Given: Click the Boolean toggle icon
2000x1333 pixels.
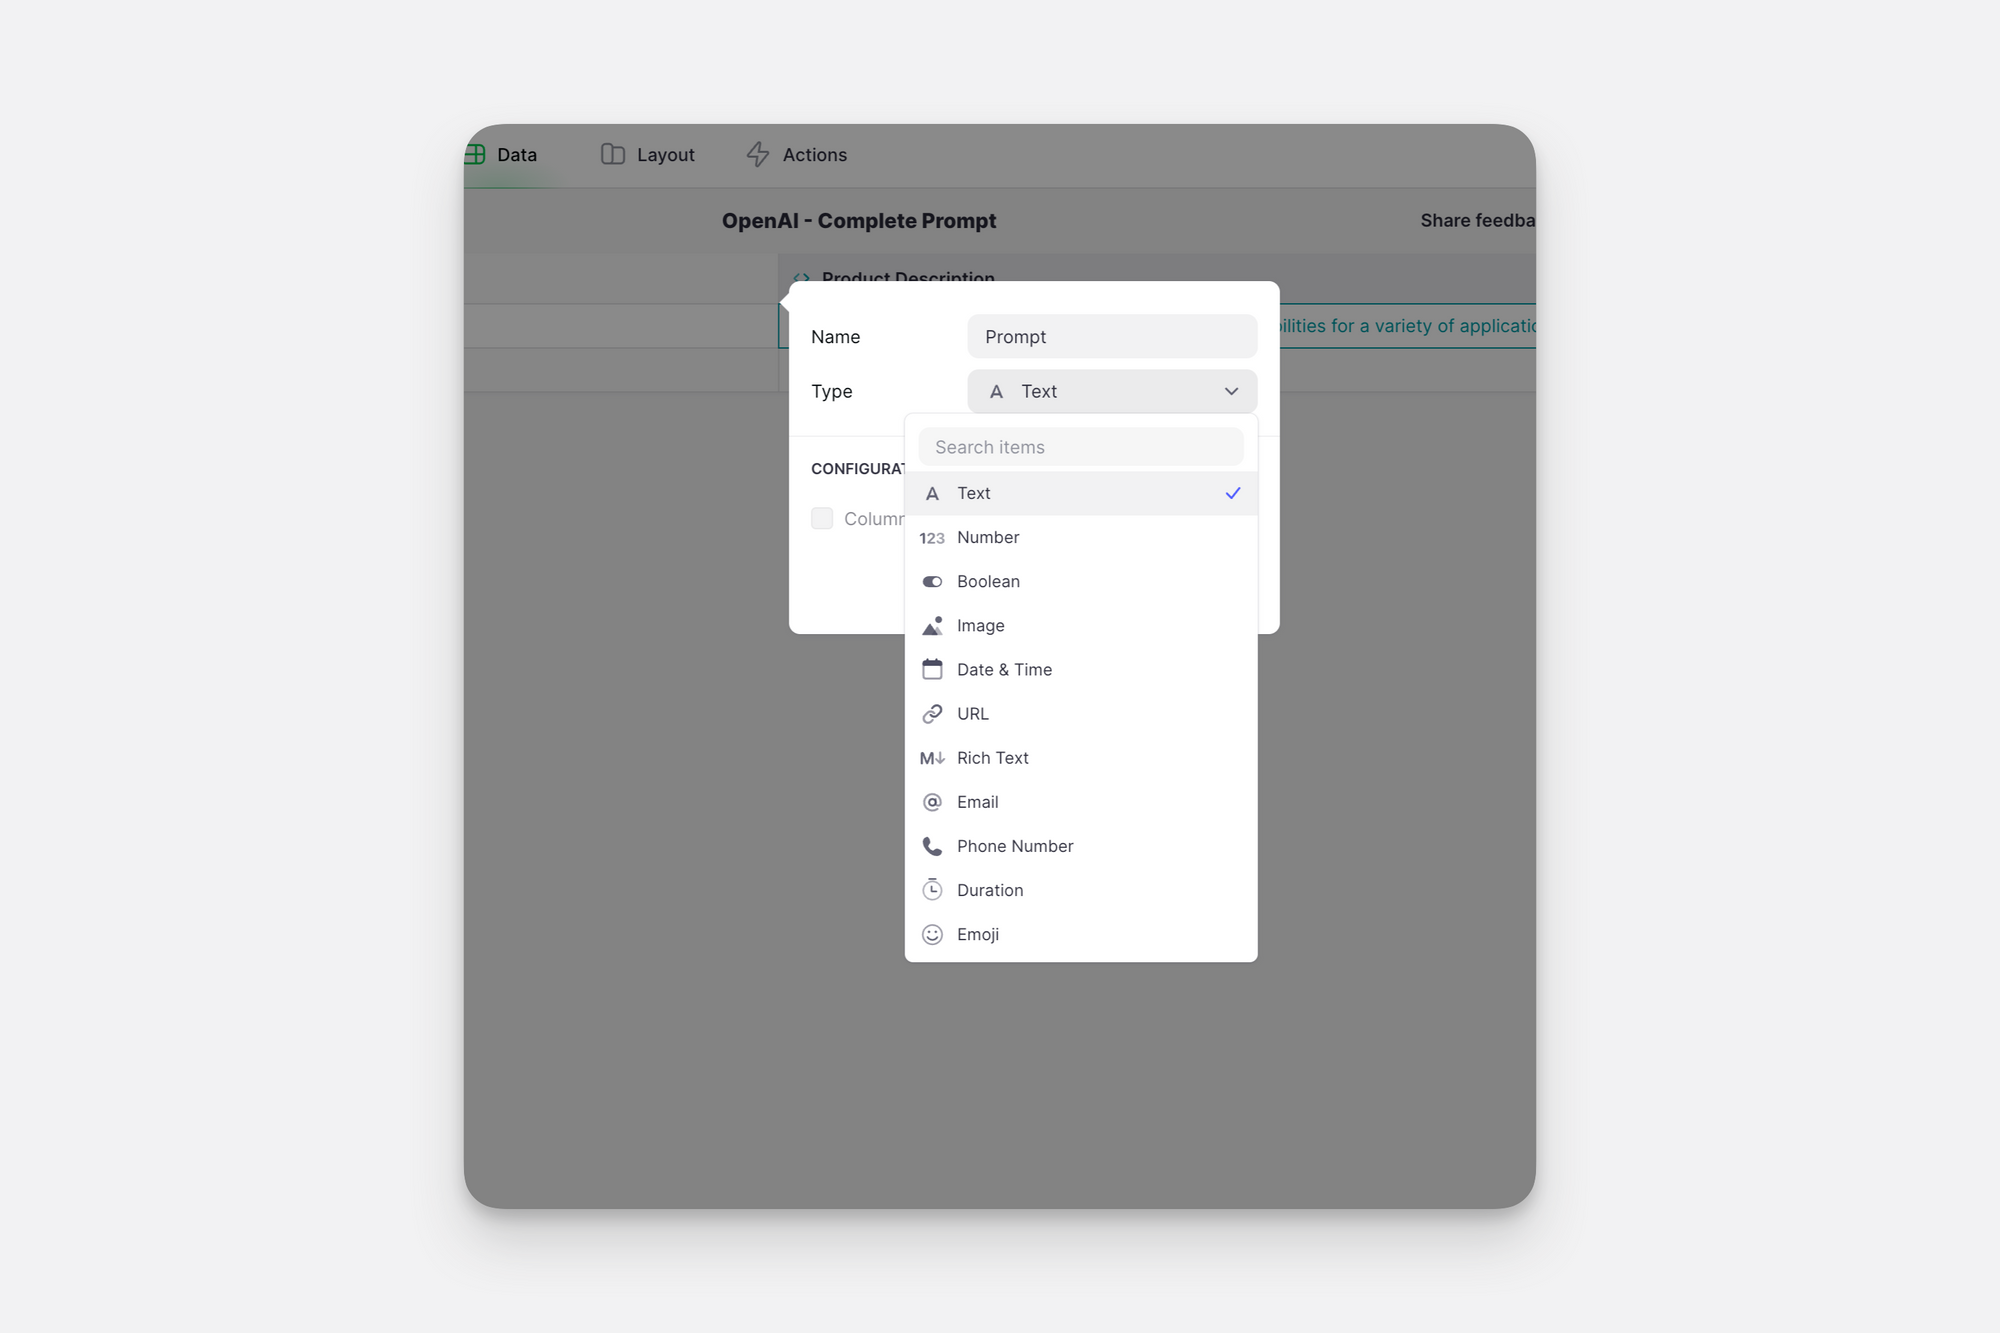Looking at the screenshot, I should tap(931, 582).
